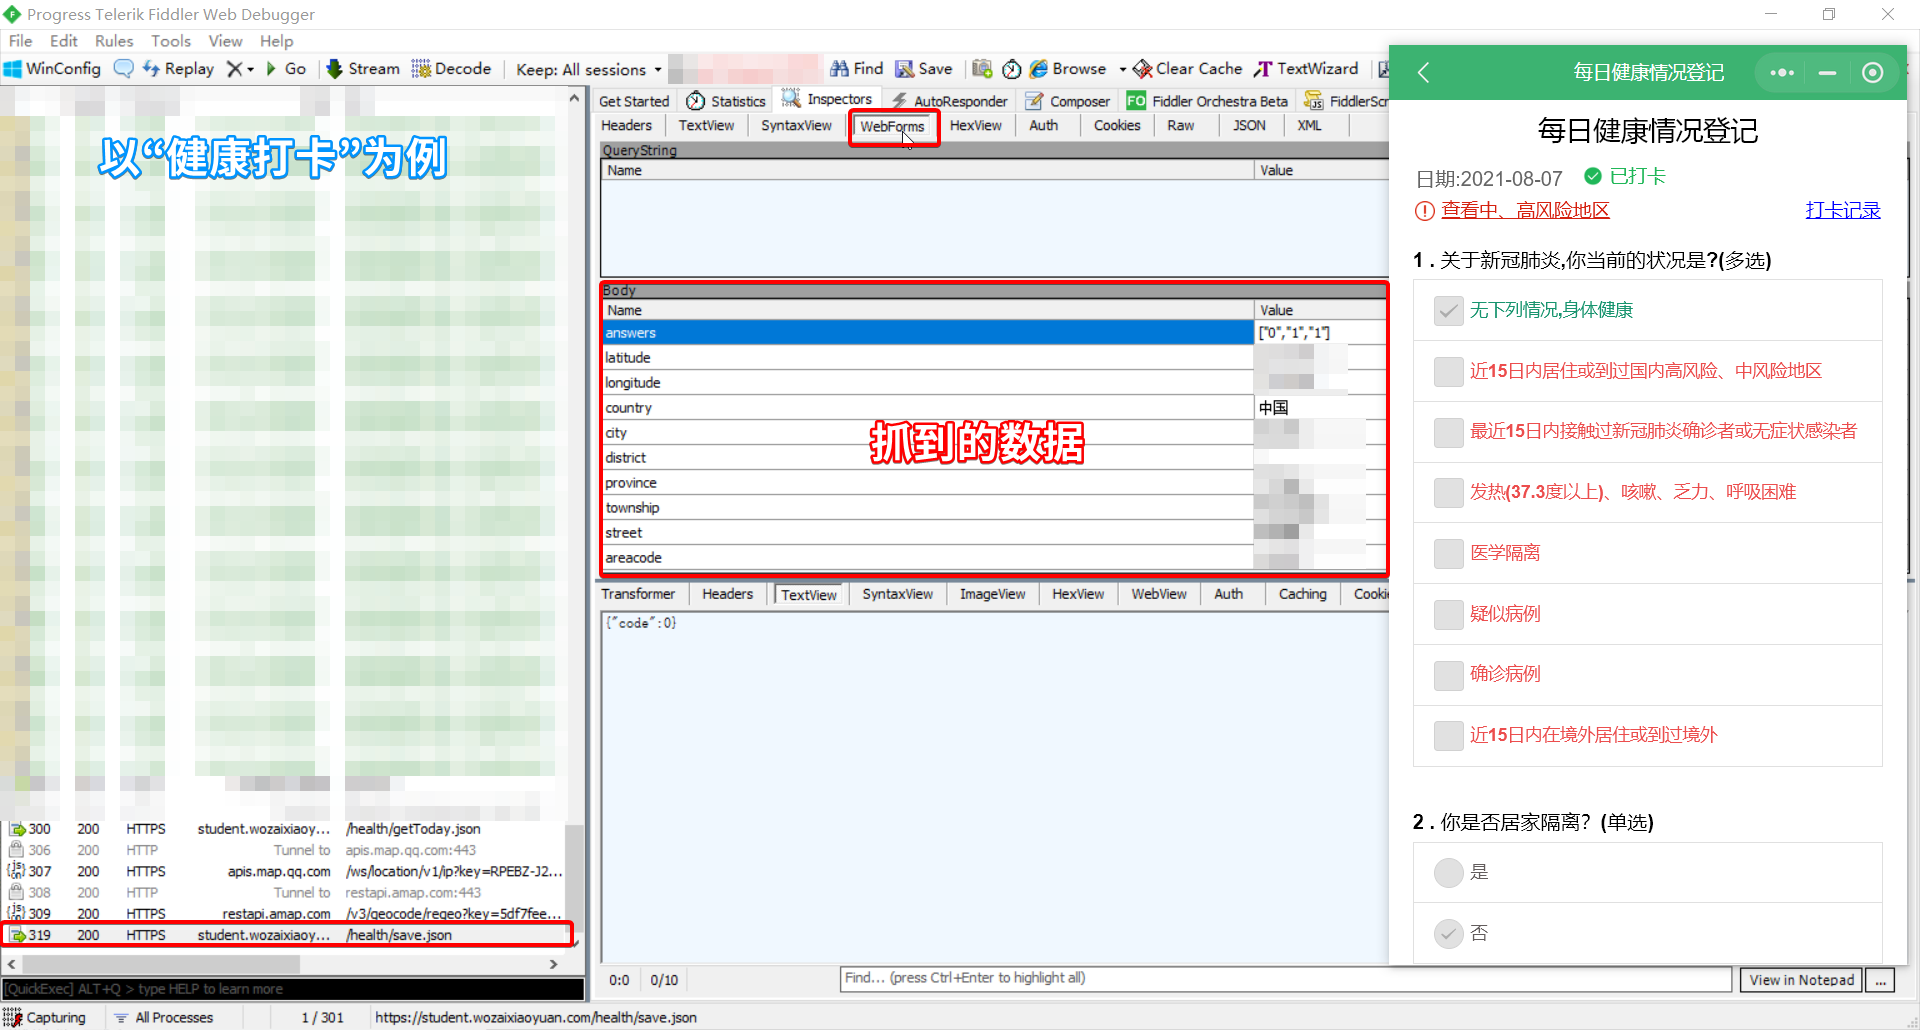1920x1030 pixels.
Task: Click the Capturing status icon
Action: tap(12, 1017)
